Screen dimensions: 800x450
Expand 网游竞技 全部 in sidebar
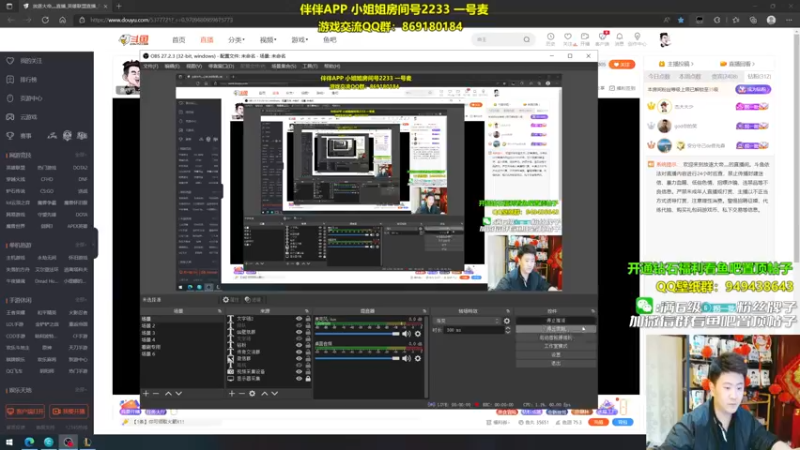[x=81, y=155]
